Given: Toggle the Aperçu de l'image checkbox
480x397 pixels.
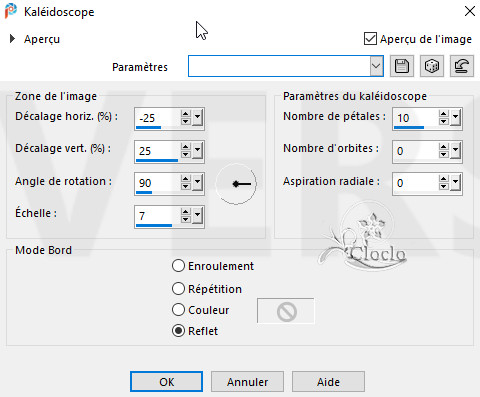Looking at the screenshot, I should click(x=370, y=39).
